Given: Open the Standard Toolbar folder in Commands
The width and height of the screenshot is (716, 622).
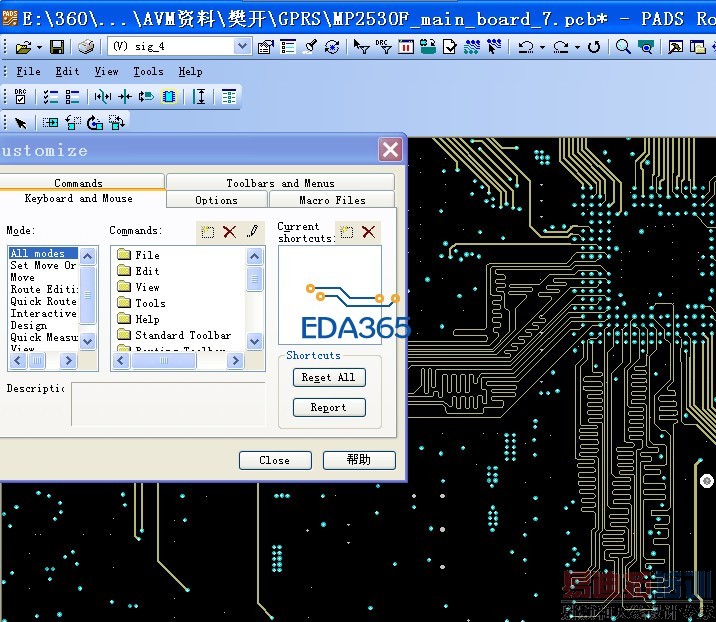Looking at the screenshot, I should coord(182,335).
